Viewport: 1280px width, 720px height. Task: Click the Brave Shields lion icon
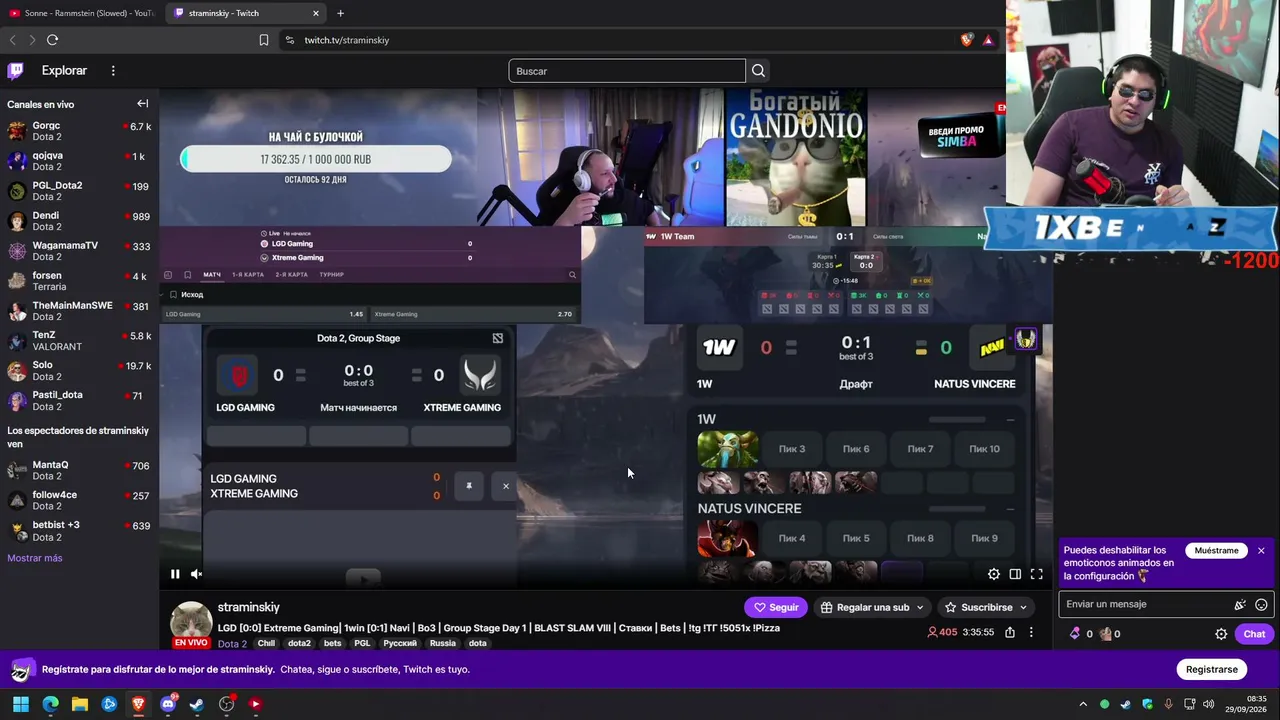(966, 40)
